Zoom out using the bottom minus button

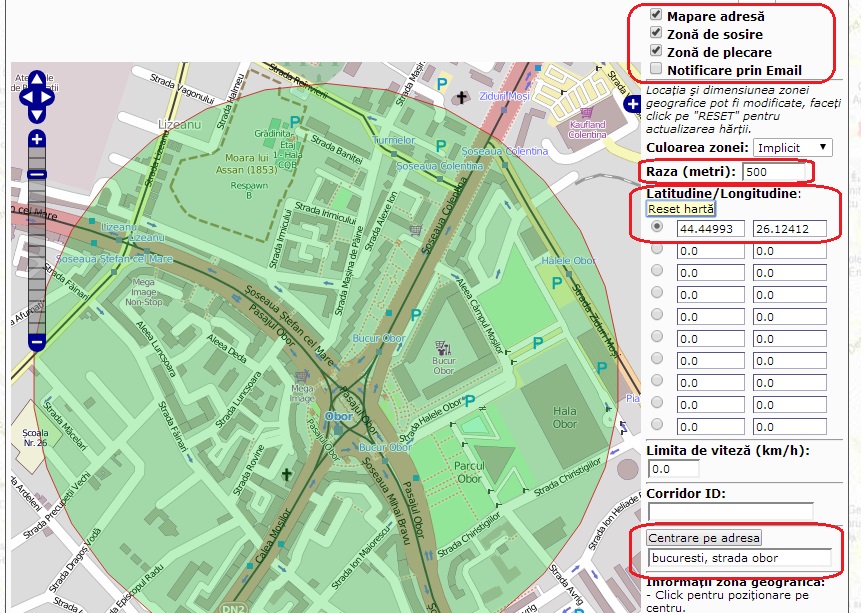pyautogui.click(x=37, y=342)
